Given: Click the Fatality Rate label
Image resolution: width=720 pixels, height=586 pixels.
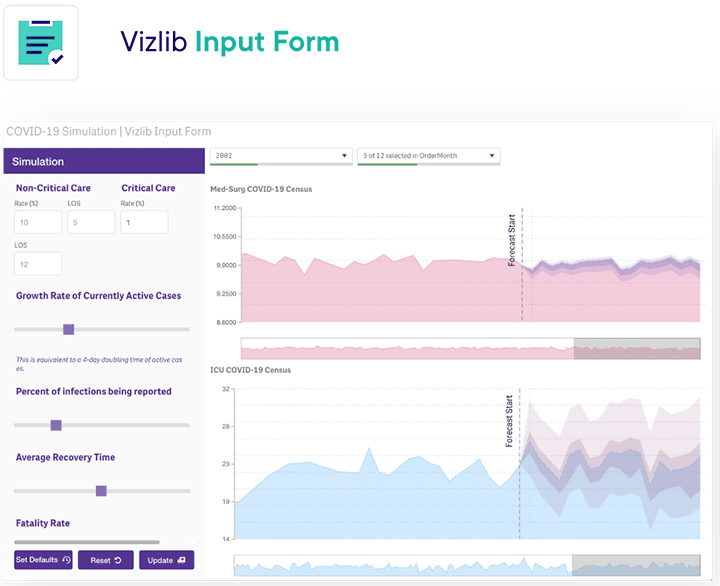Looking at the screenshot, I should click(43, 523).
